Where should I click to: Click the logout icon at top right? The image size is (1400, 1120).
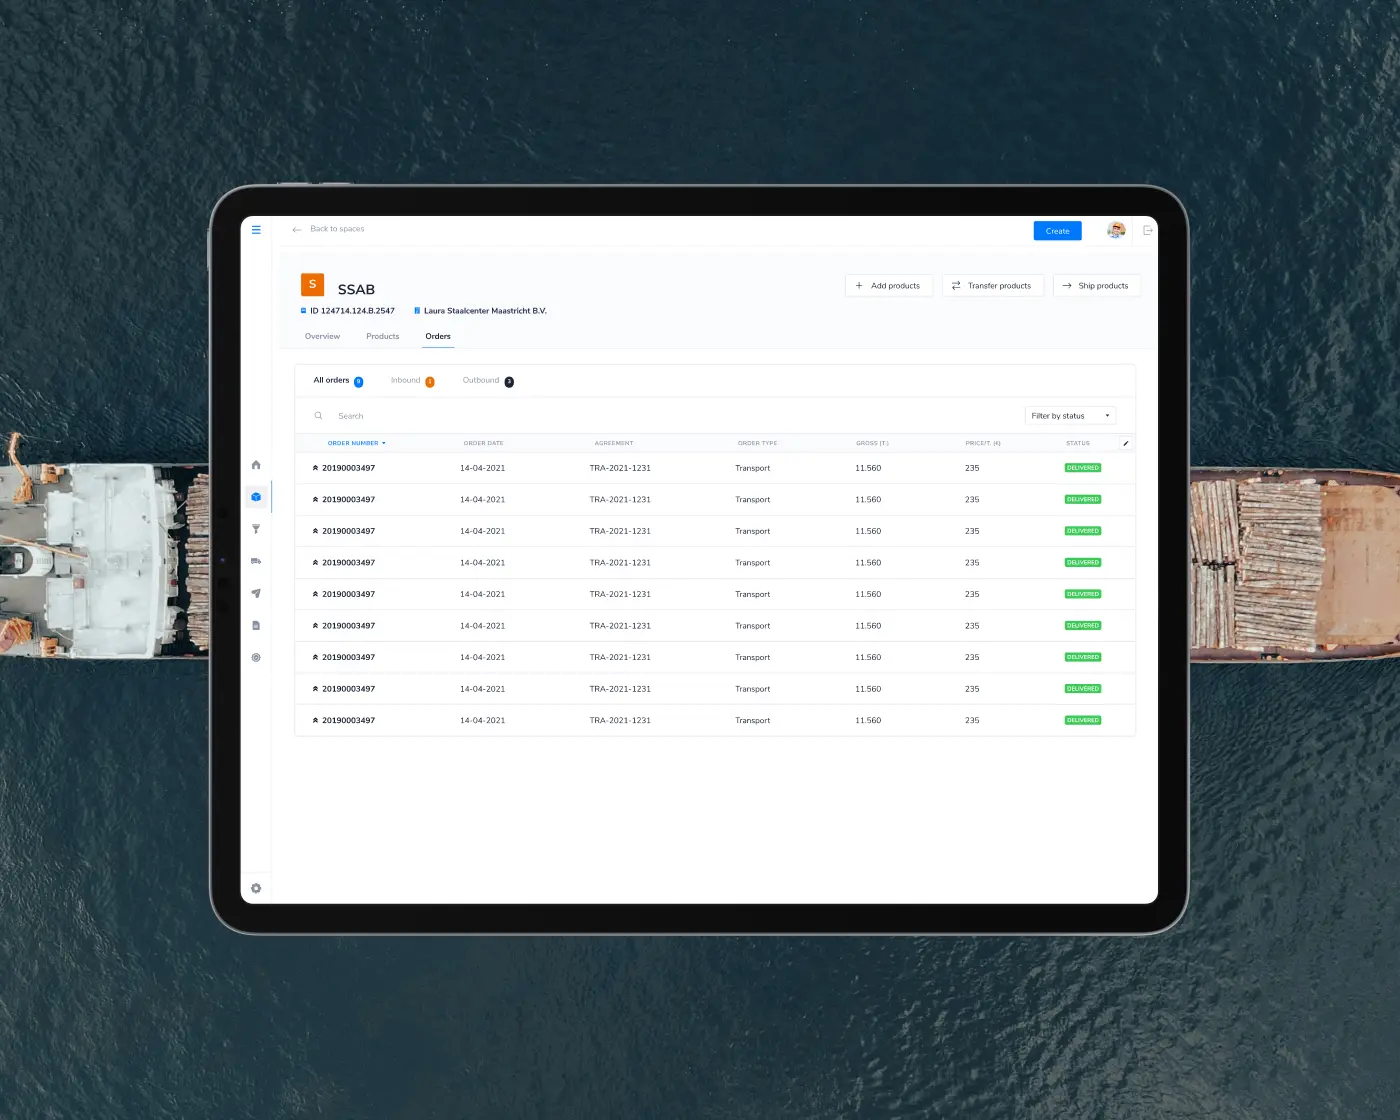click(1148, 231)
